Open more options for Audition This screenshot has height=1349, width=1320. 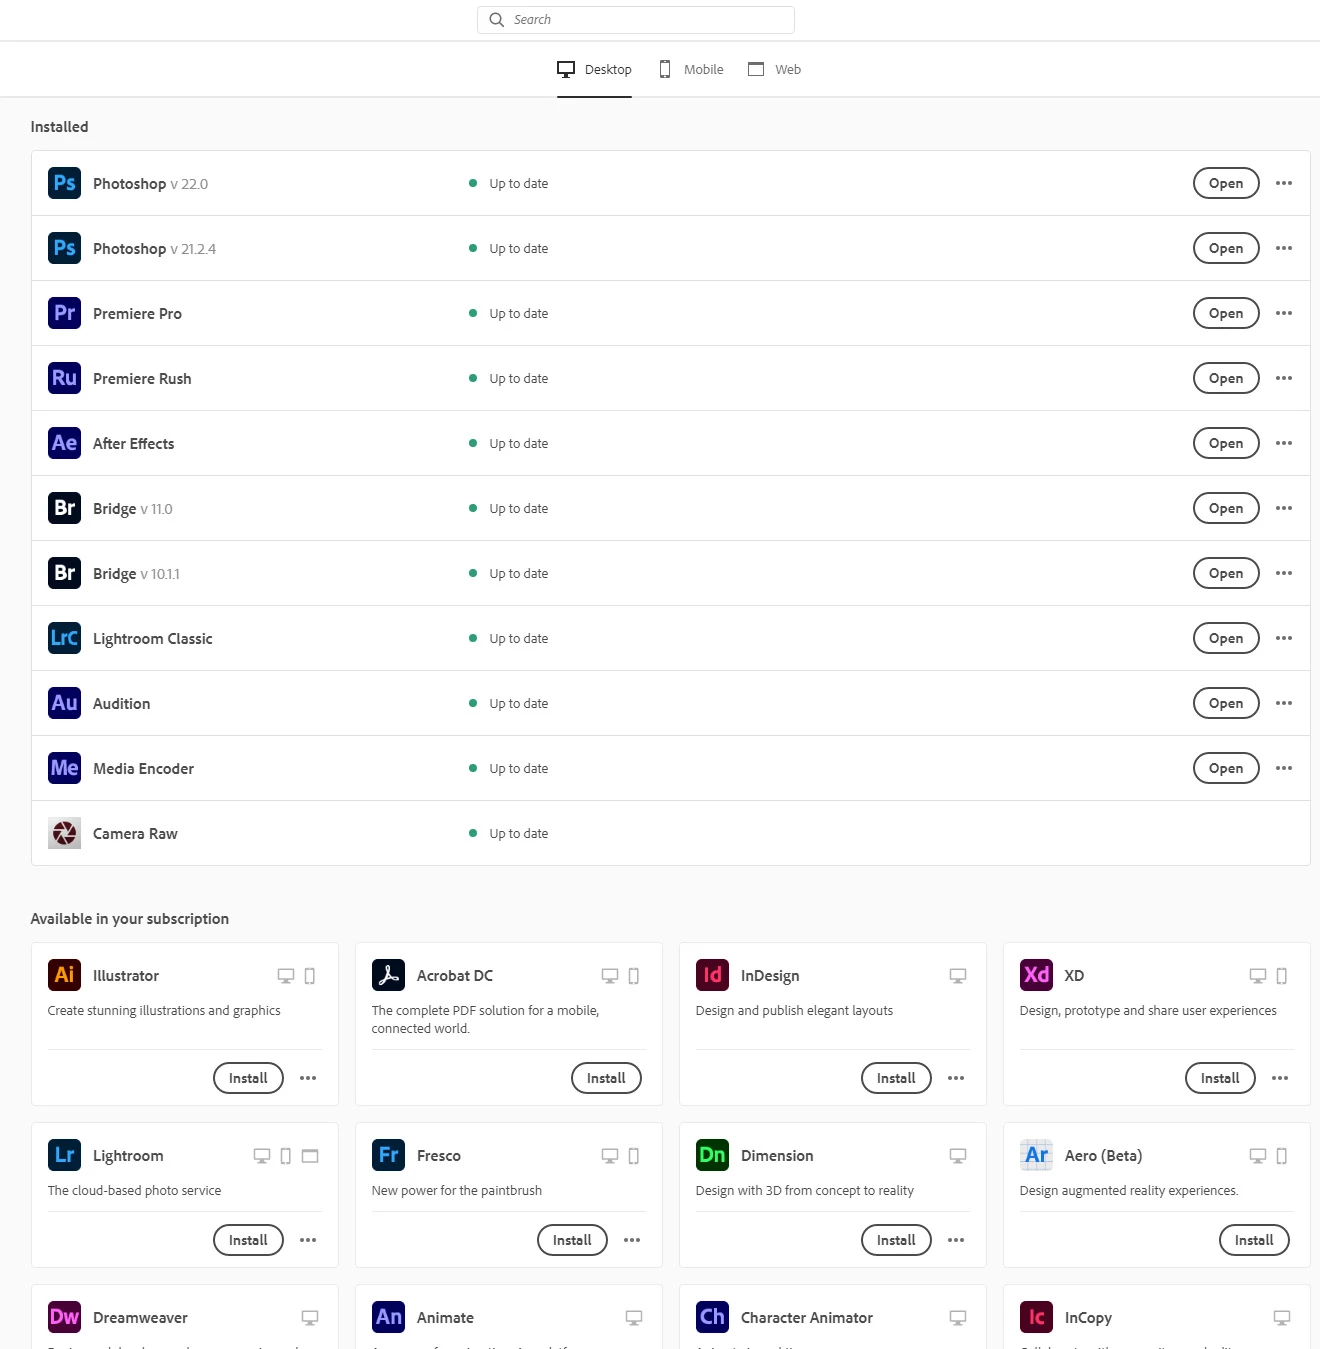click(1284, 703)
